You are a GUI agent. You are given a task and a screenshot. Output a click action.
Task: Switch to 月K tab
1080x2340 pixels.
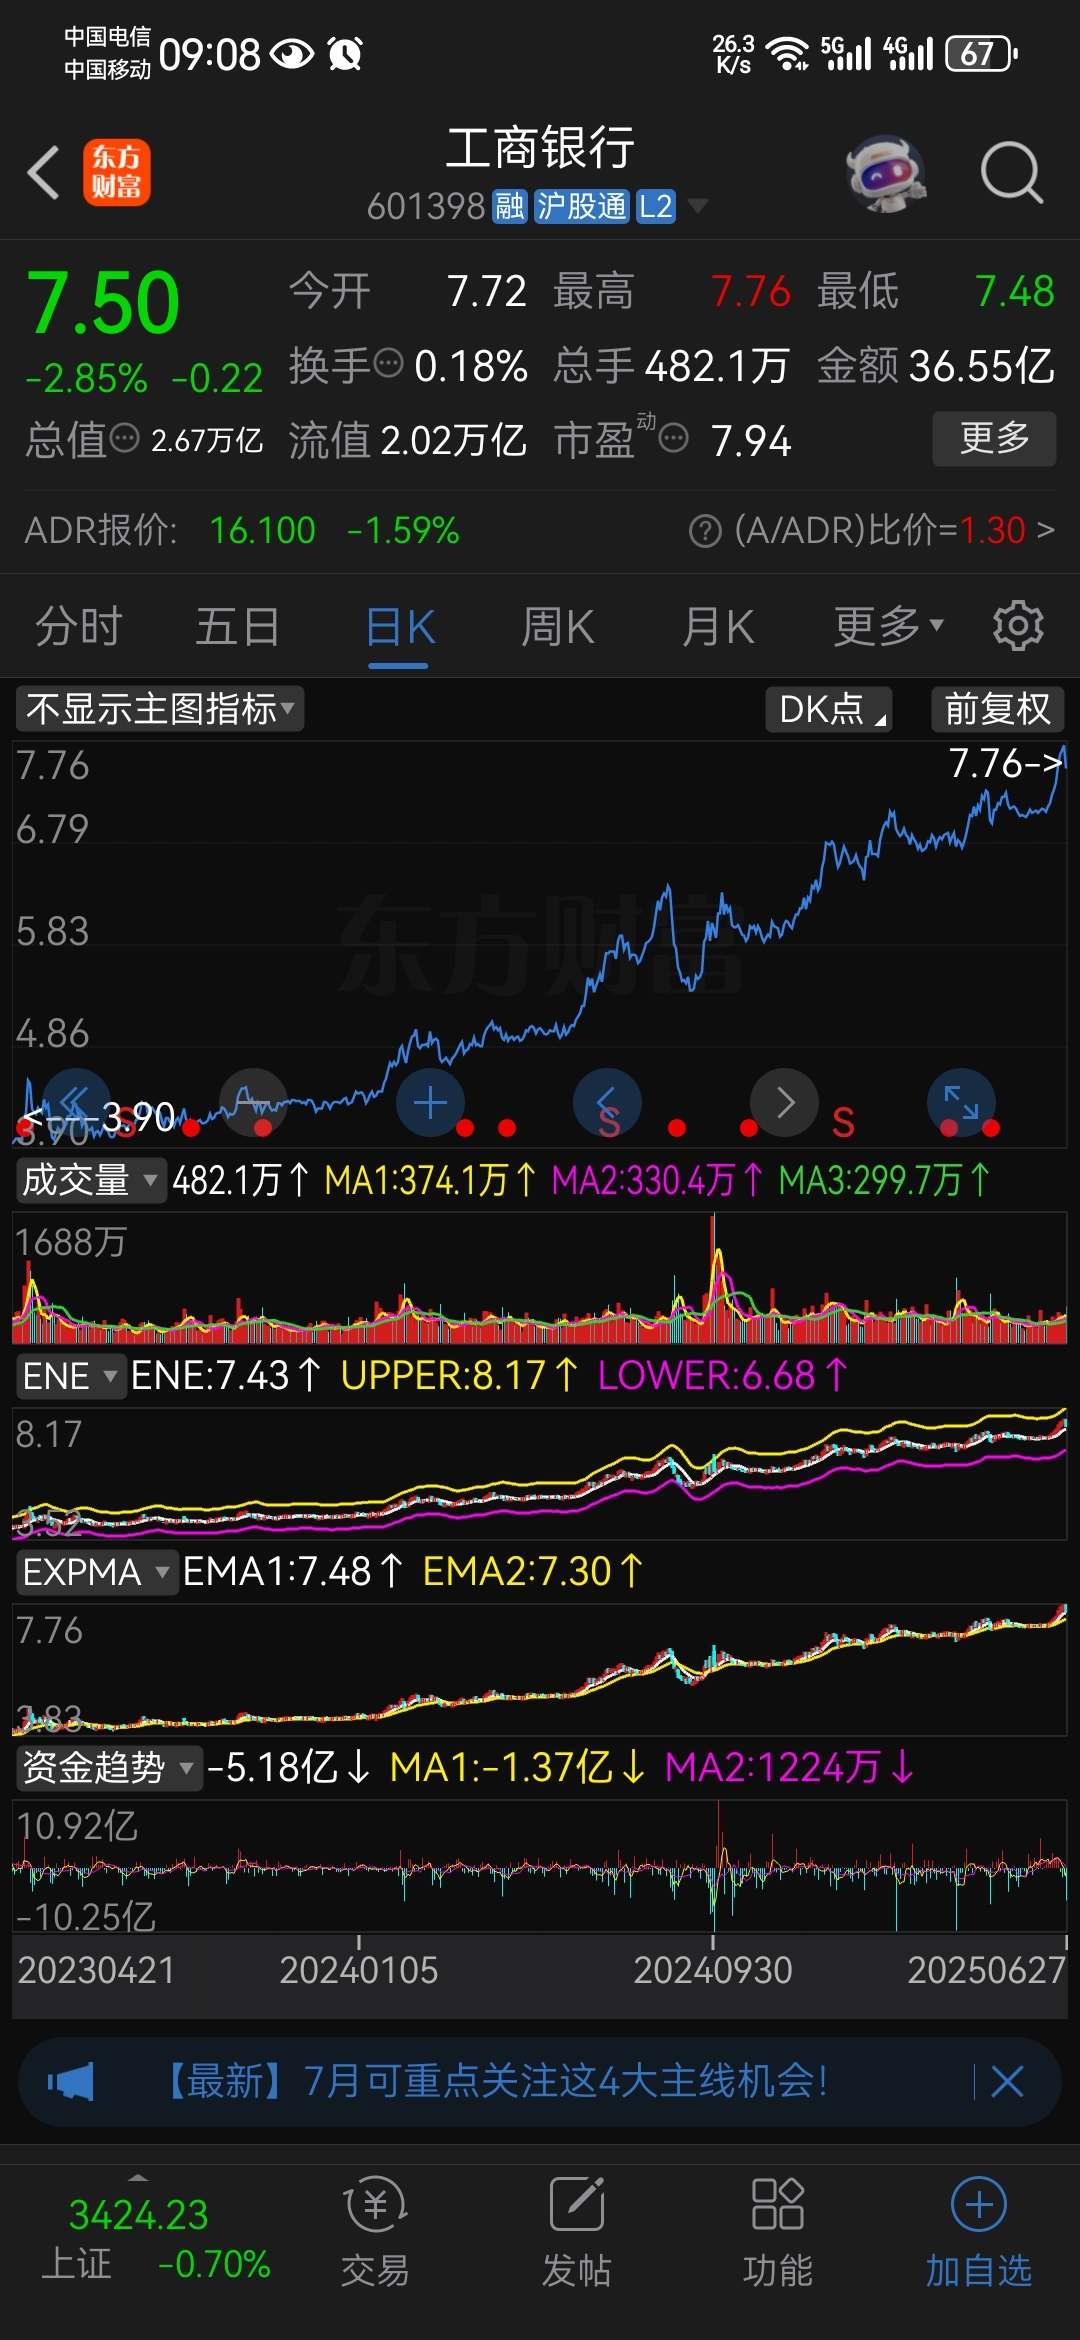[x=717, y=627]
